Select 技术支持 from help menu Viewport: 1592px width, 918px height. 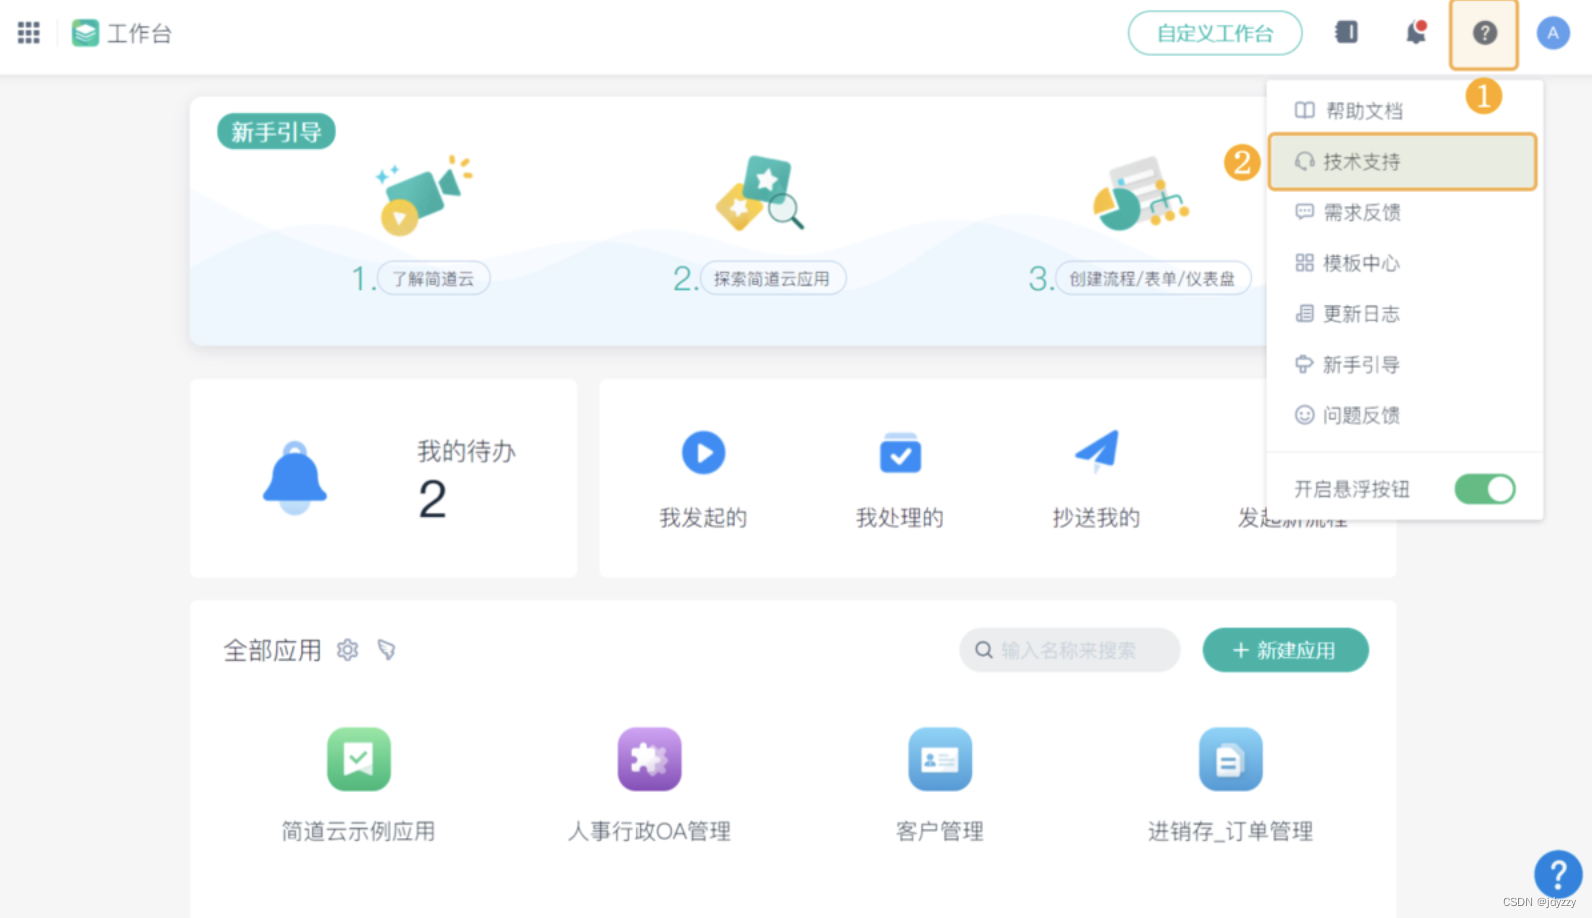(1402, 161)
